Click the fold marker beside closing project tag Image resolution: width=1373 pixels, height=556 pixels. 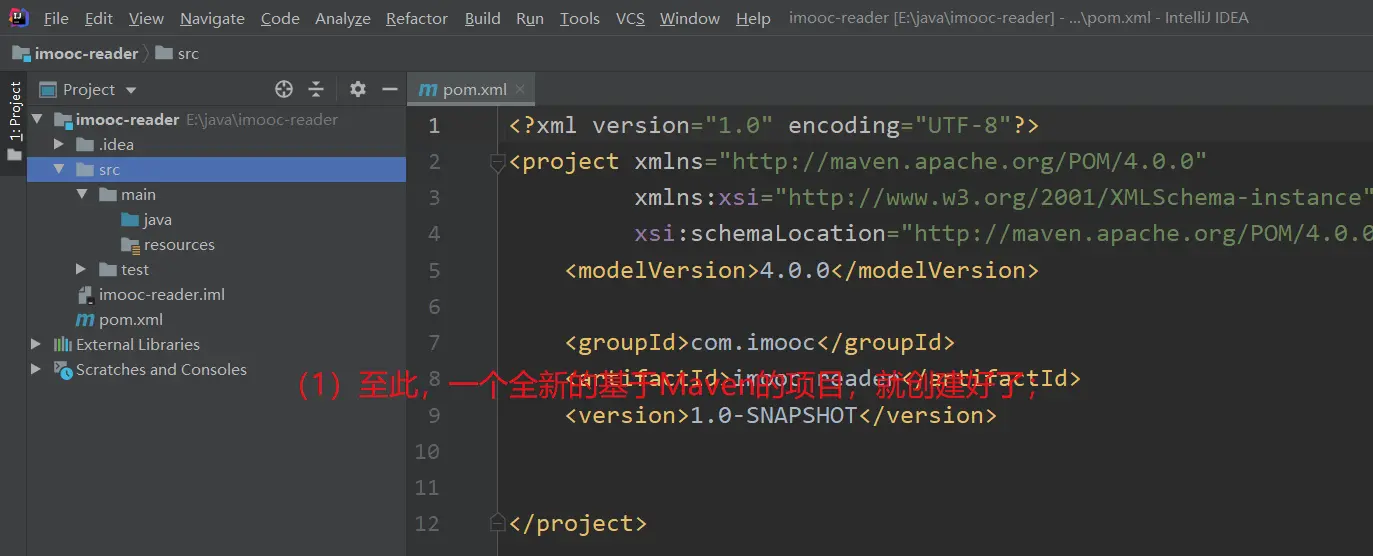click(x=497, y=522)
